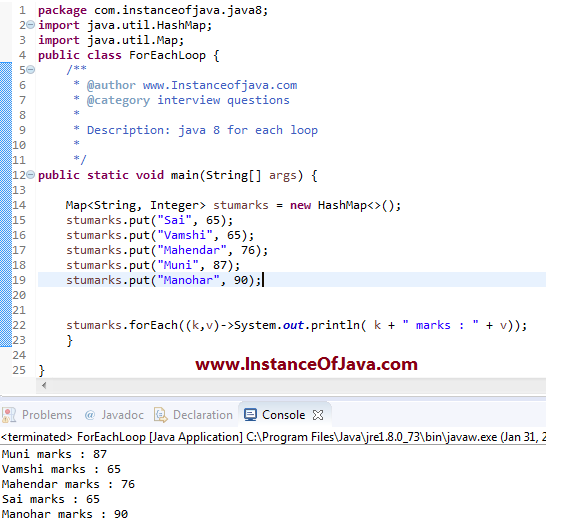This screenshot has height=523, width=573.
Task: Click console output 'Mahendar marks : 76'
Action: (68, 484)
